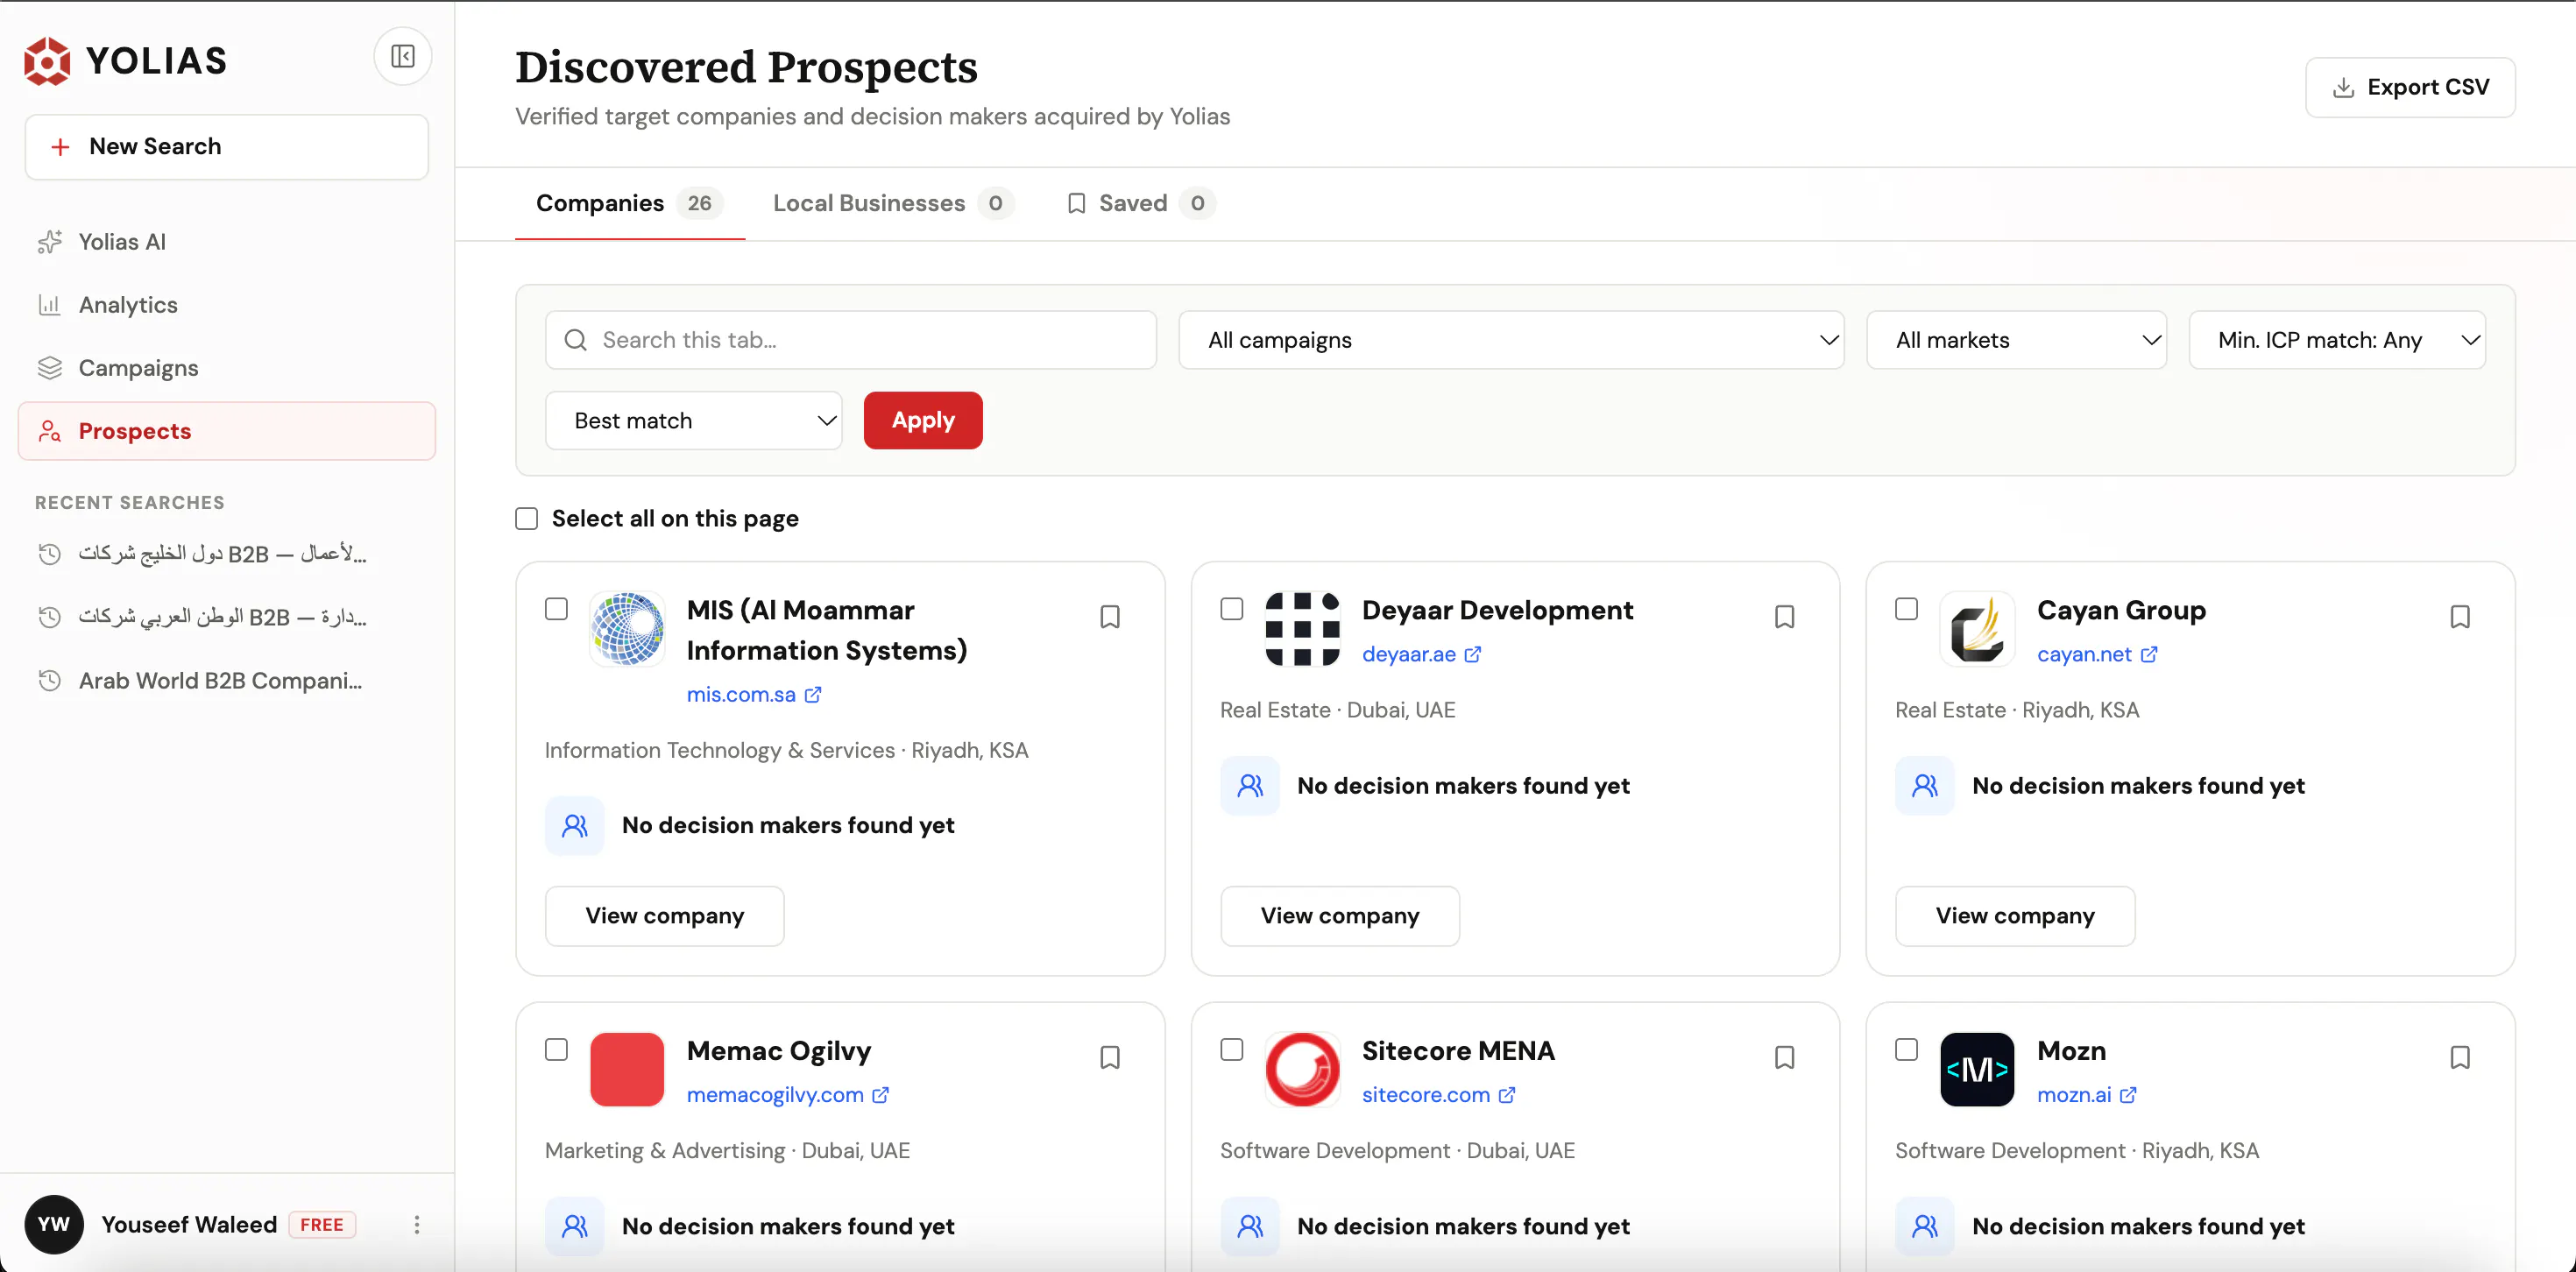Check the Cayan Group checkbox

[x=1906, y=609]
